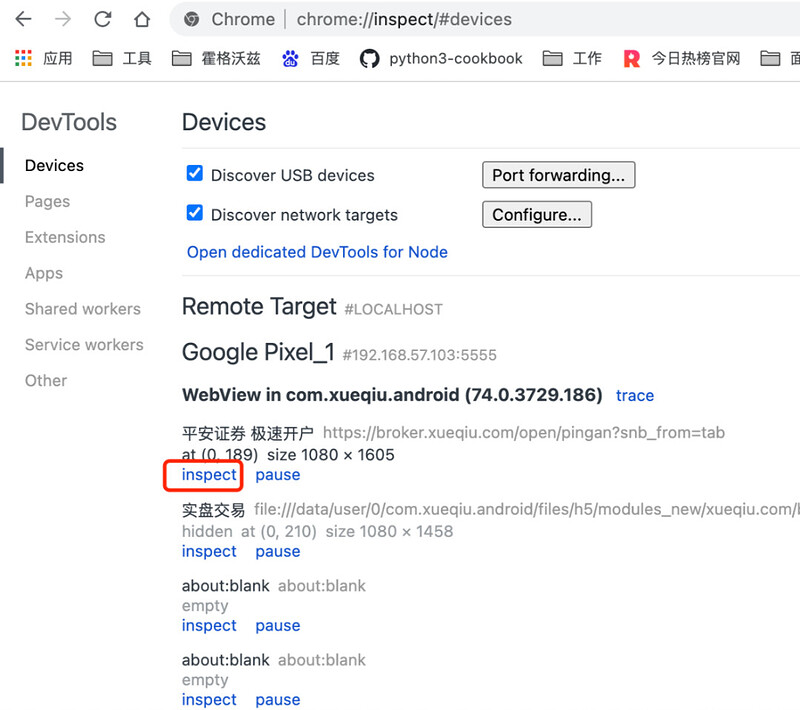800x710 pixels.
Task: Click the browser back arrow
Action: tap(23, 19)
